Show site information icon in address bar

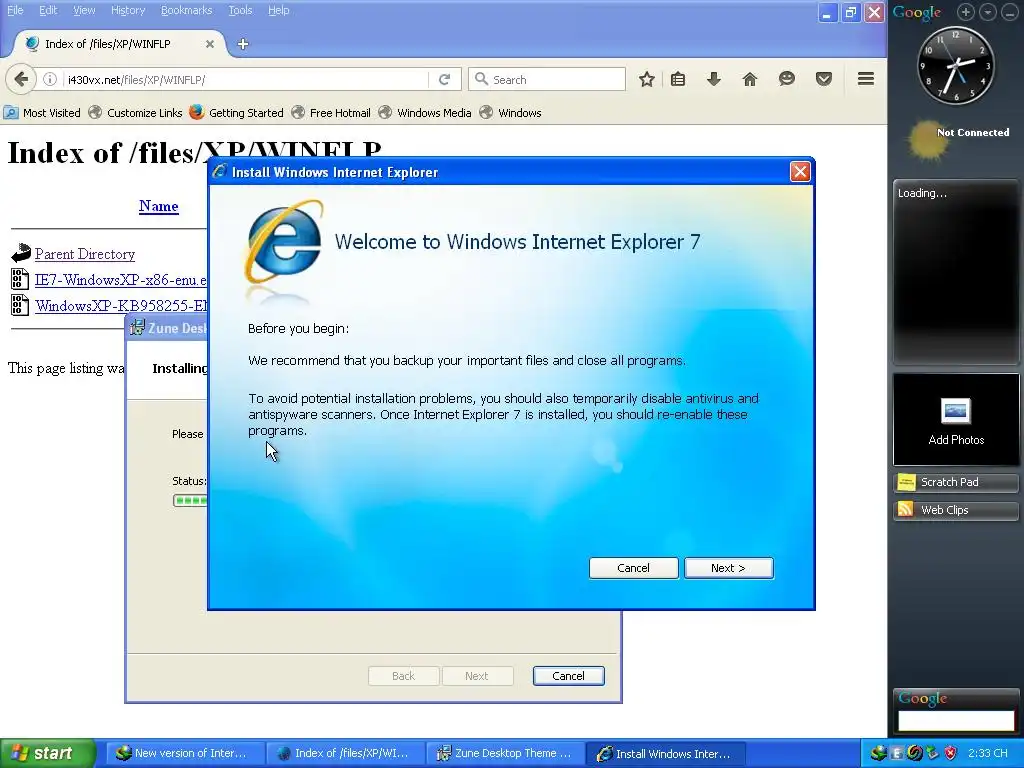click(x=50, y=80)
